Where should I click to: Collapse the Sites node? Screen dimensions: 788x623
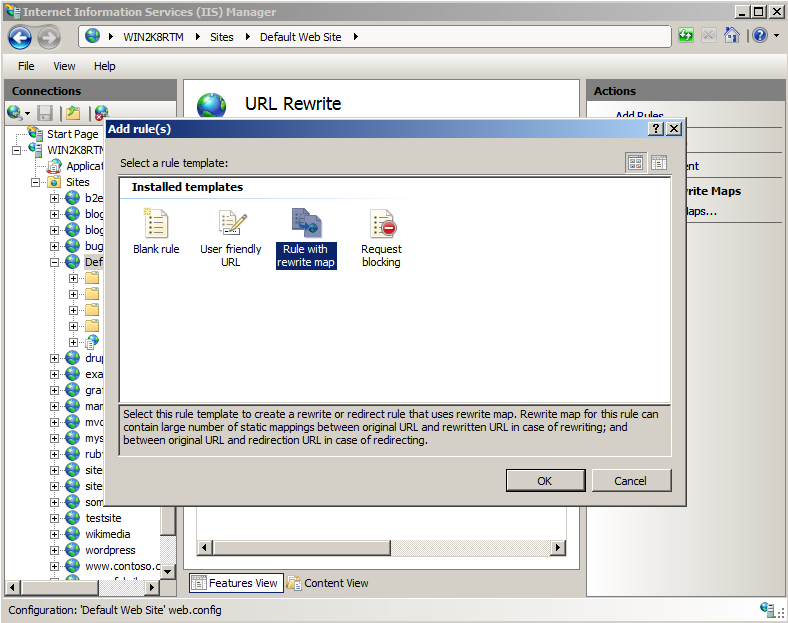click(x=35, y=182)
